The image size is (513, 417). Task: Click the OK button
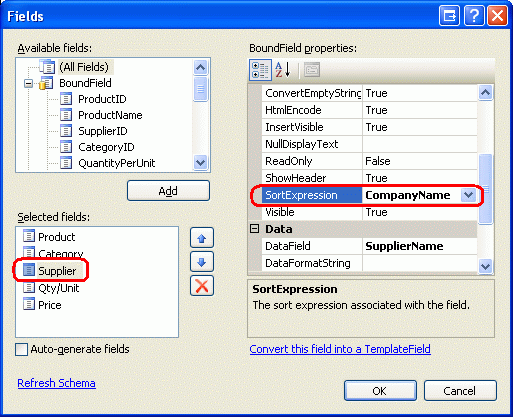(380, 391)
